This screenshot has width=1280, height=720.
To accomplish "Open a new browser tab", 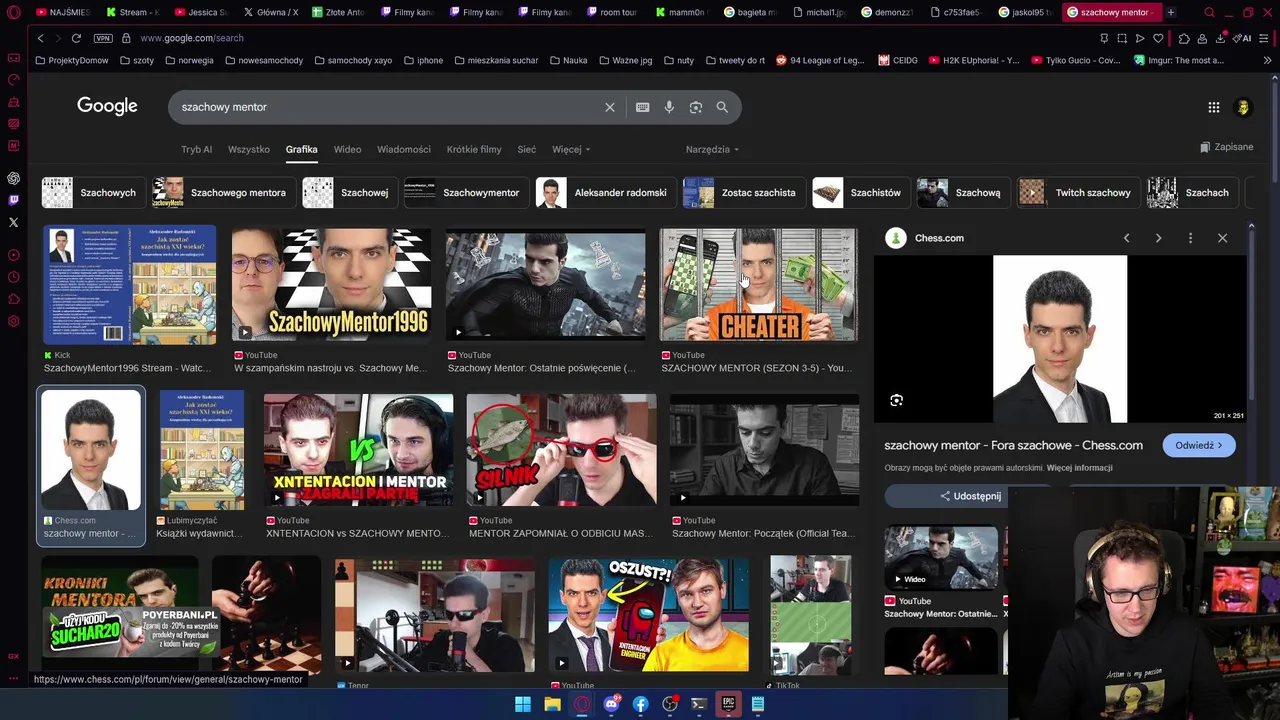I will (x=1171, y=12).
